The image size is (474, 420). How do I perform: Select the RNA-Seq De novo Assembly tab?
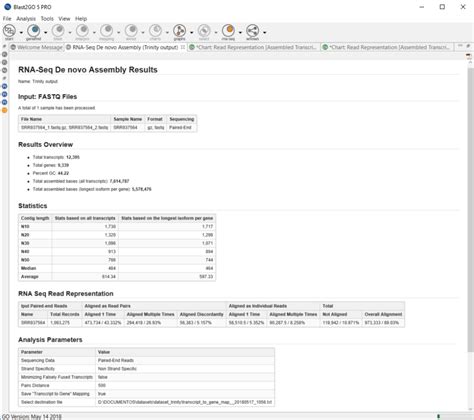125,47
